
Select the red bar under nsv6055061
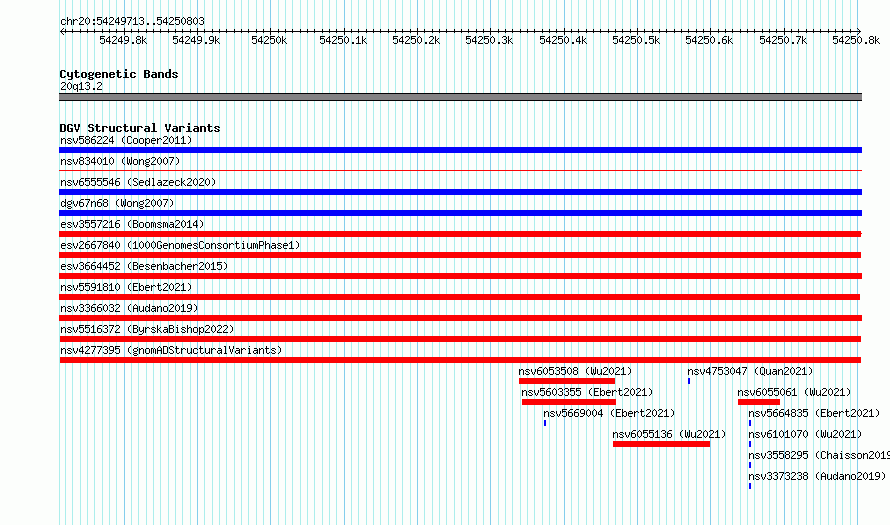[759, 402]
